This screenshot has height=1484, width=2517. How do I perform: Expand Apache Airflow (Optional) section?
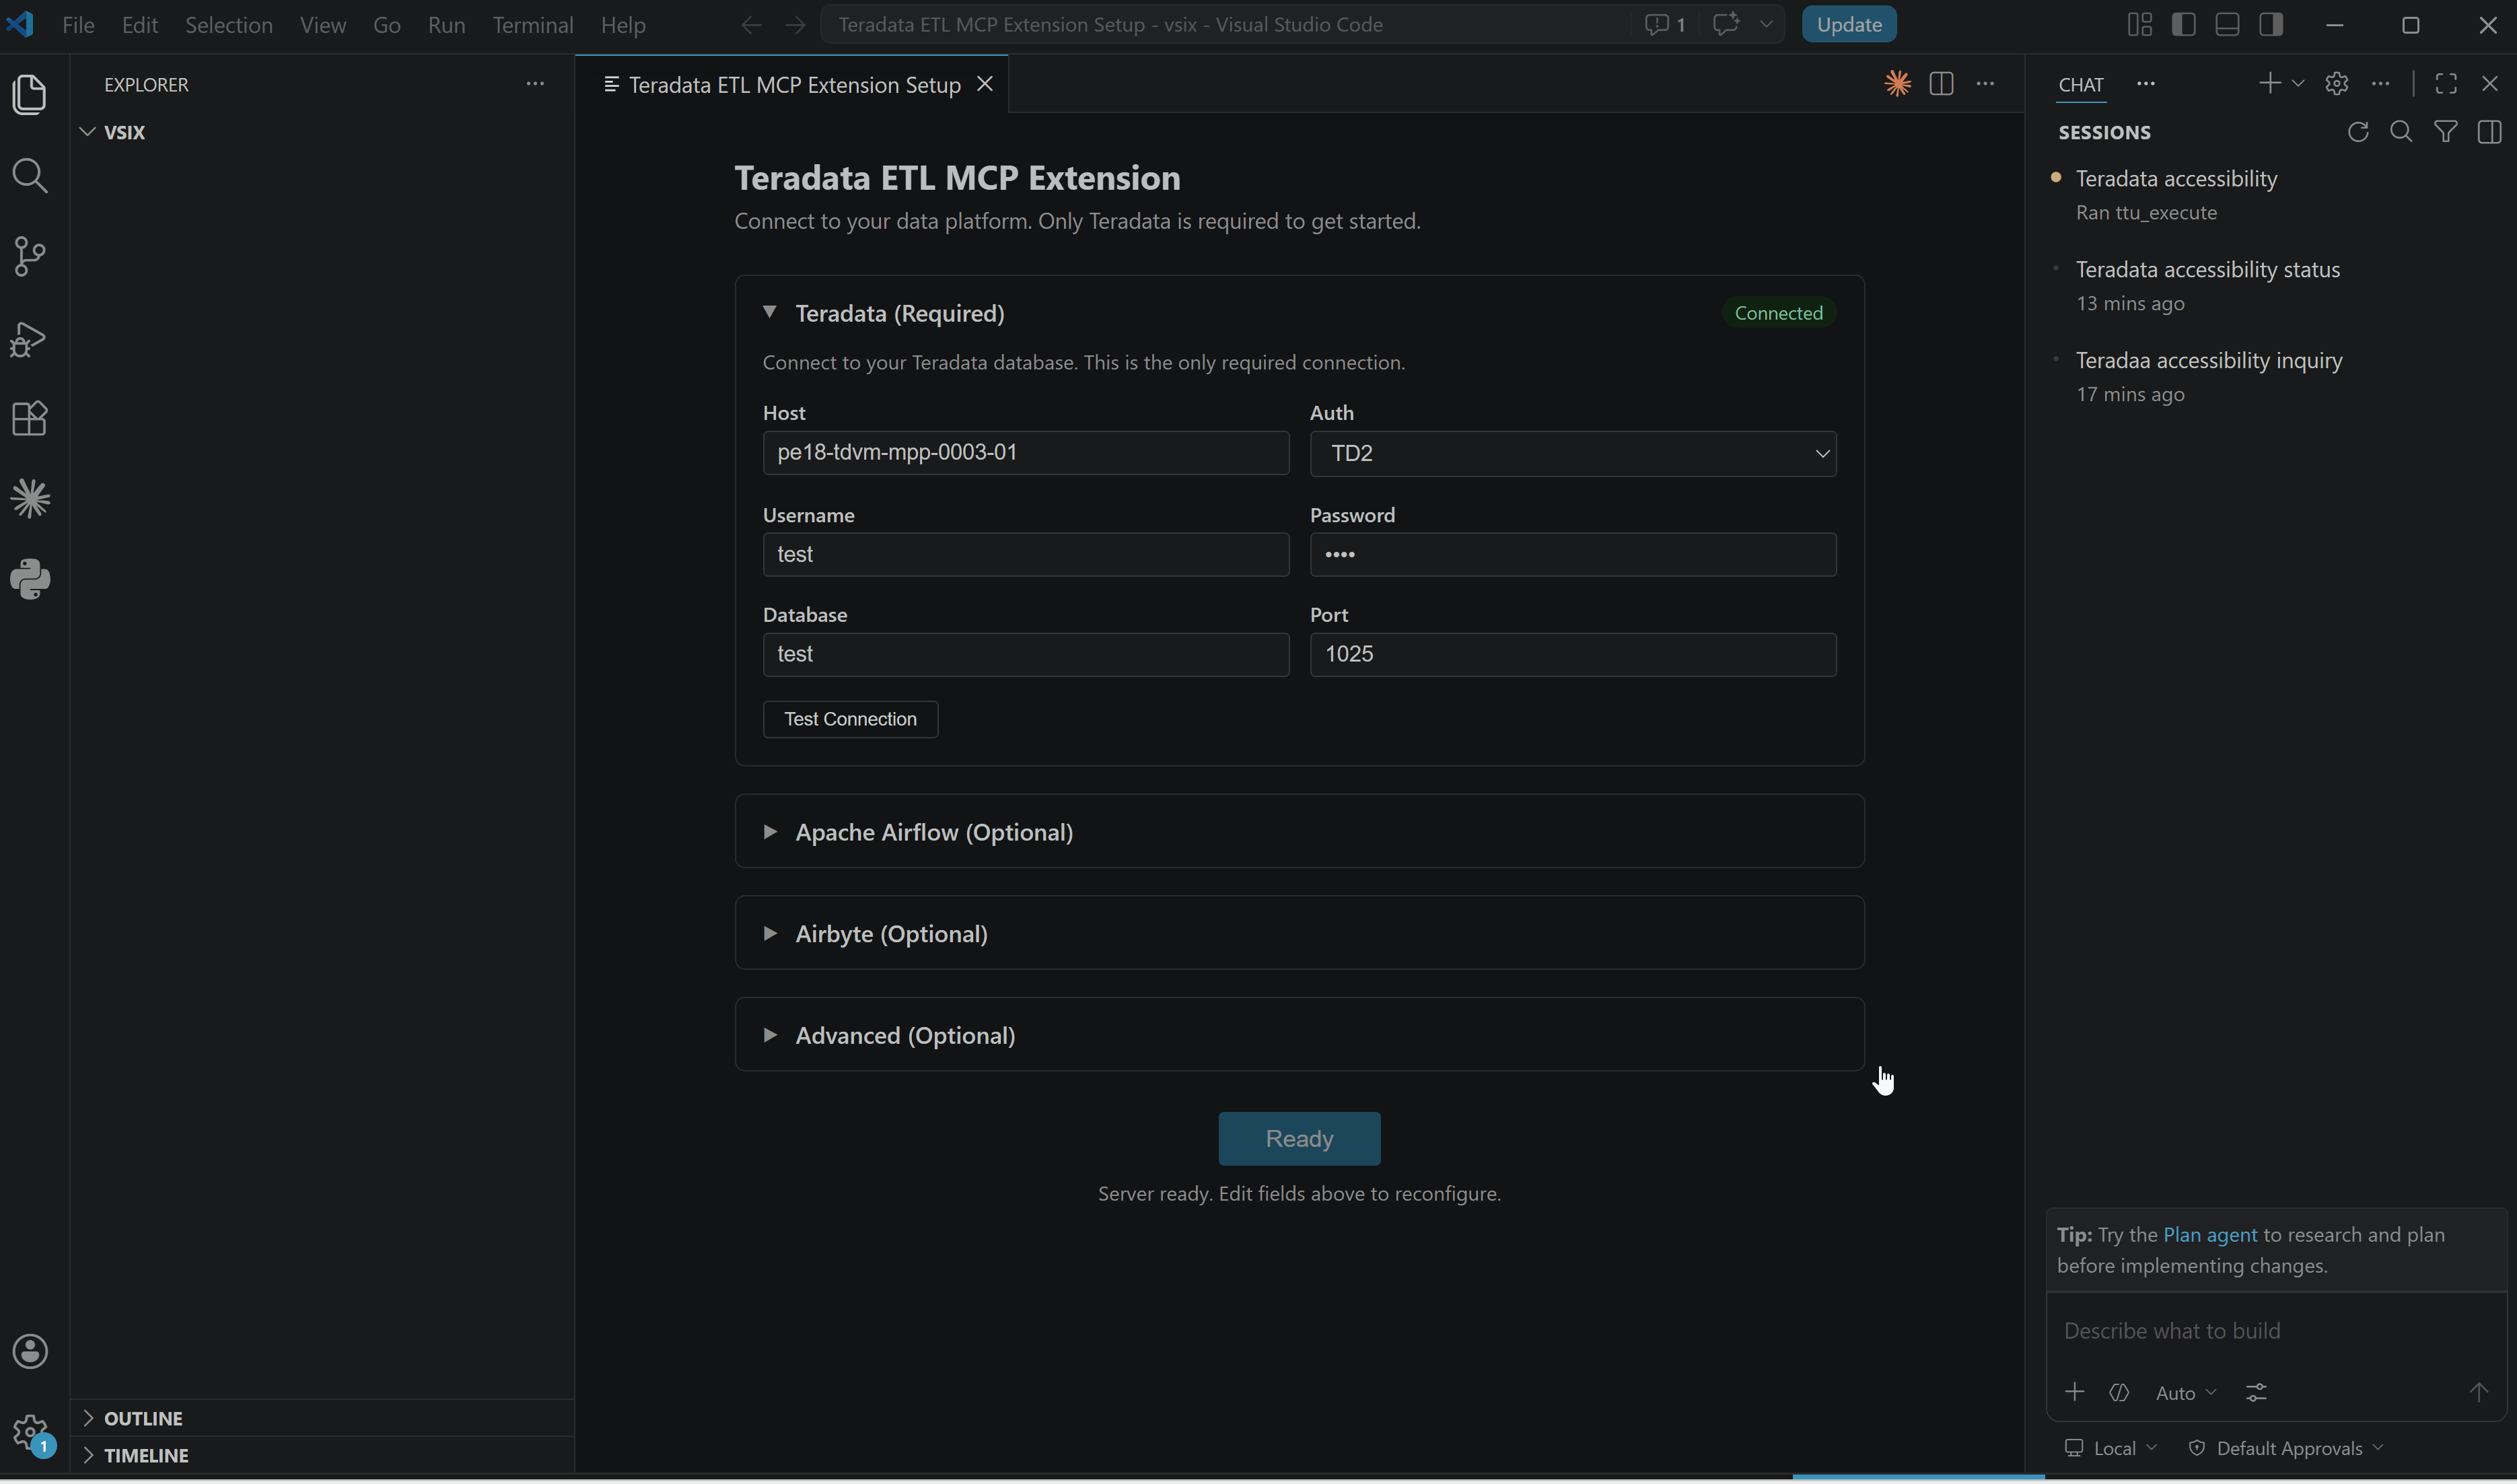pos(769,832)
